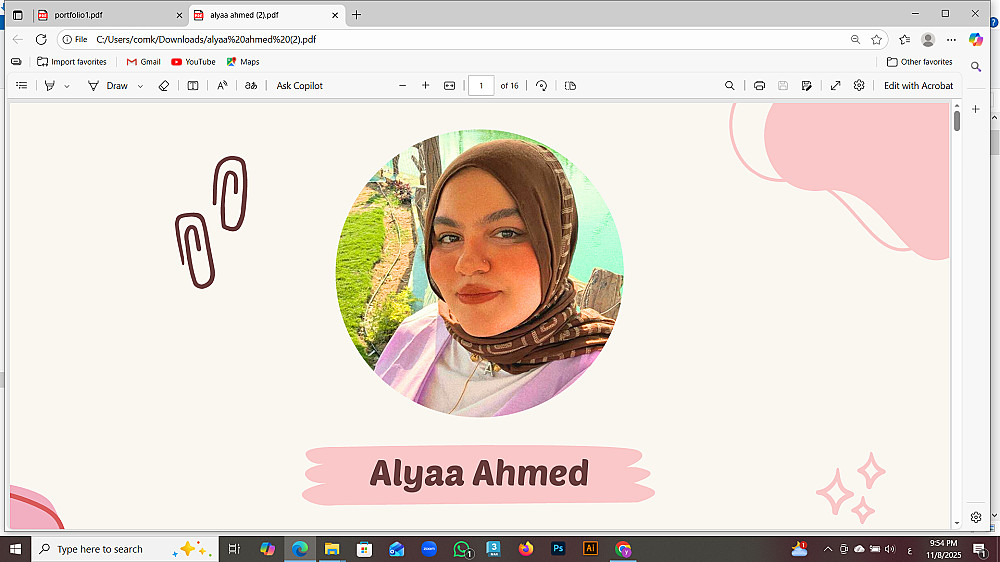Screen dimensions: 1000x562
Task: Open the Windows Start menu
Action: pos(15,549)
